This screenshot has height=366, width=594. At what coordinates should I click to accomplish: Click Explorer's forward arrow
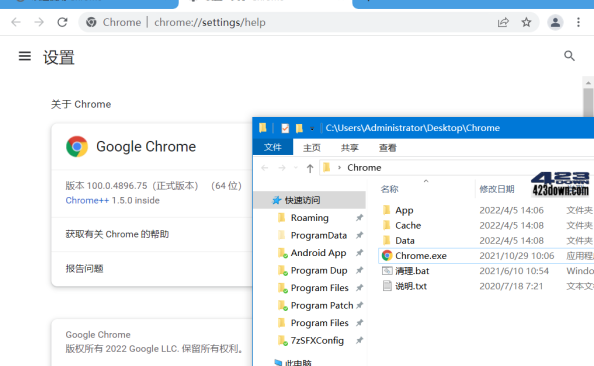[x=282, y=168]
